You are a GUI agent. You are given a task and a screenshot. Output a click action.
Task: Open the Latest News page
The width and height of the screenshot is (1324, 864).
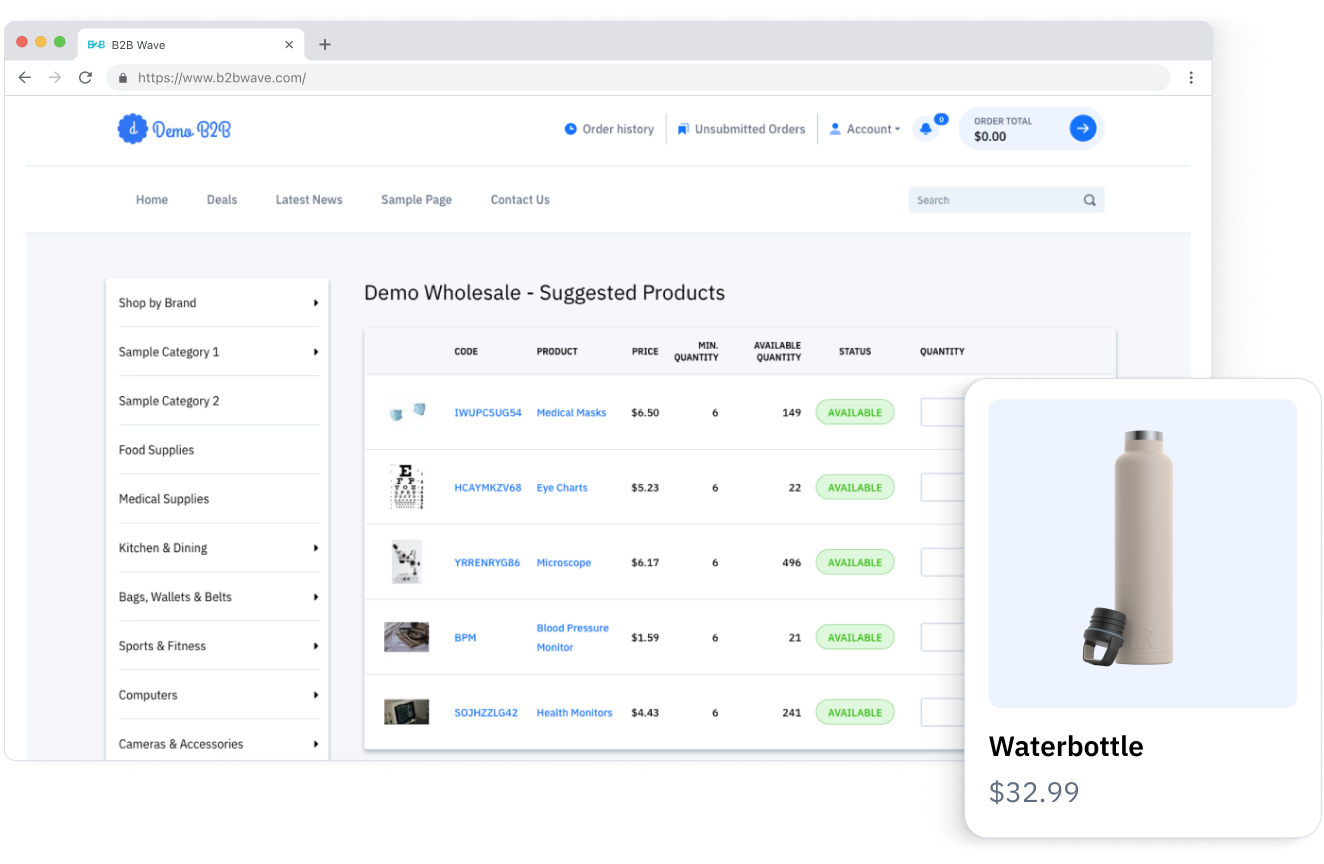click(x=309, y=200)
